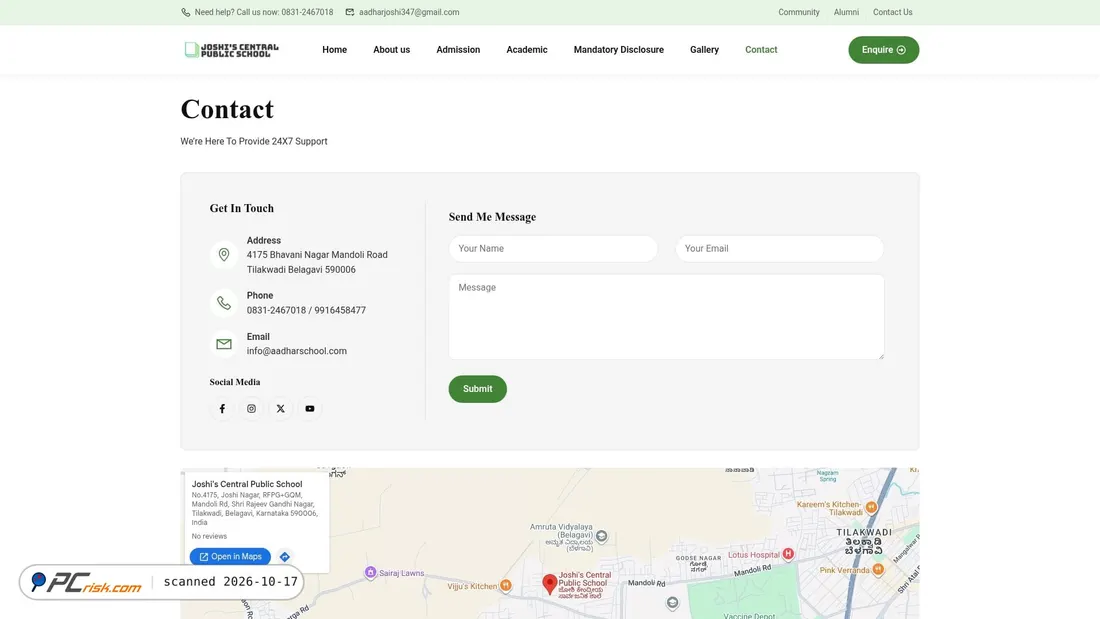Open the YouTube social media icon
The image size is (1100, 619).
pyautogui.click(x=309, y=408)
